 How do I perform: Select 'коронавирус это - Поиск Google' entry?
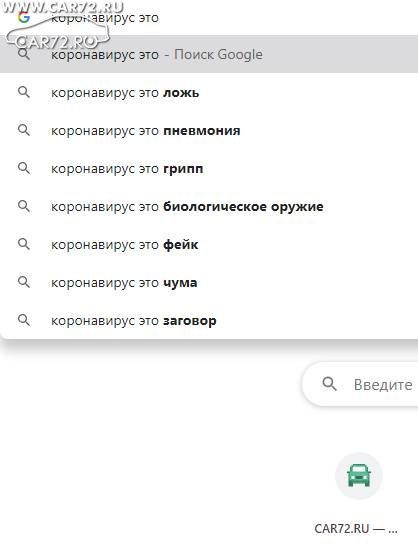(x=209, y=54)
